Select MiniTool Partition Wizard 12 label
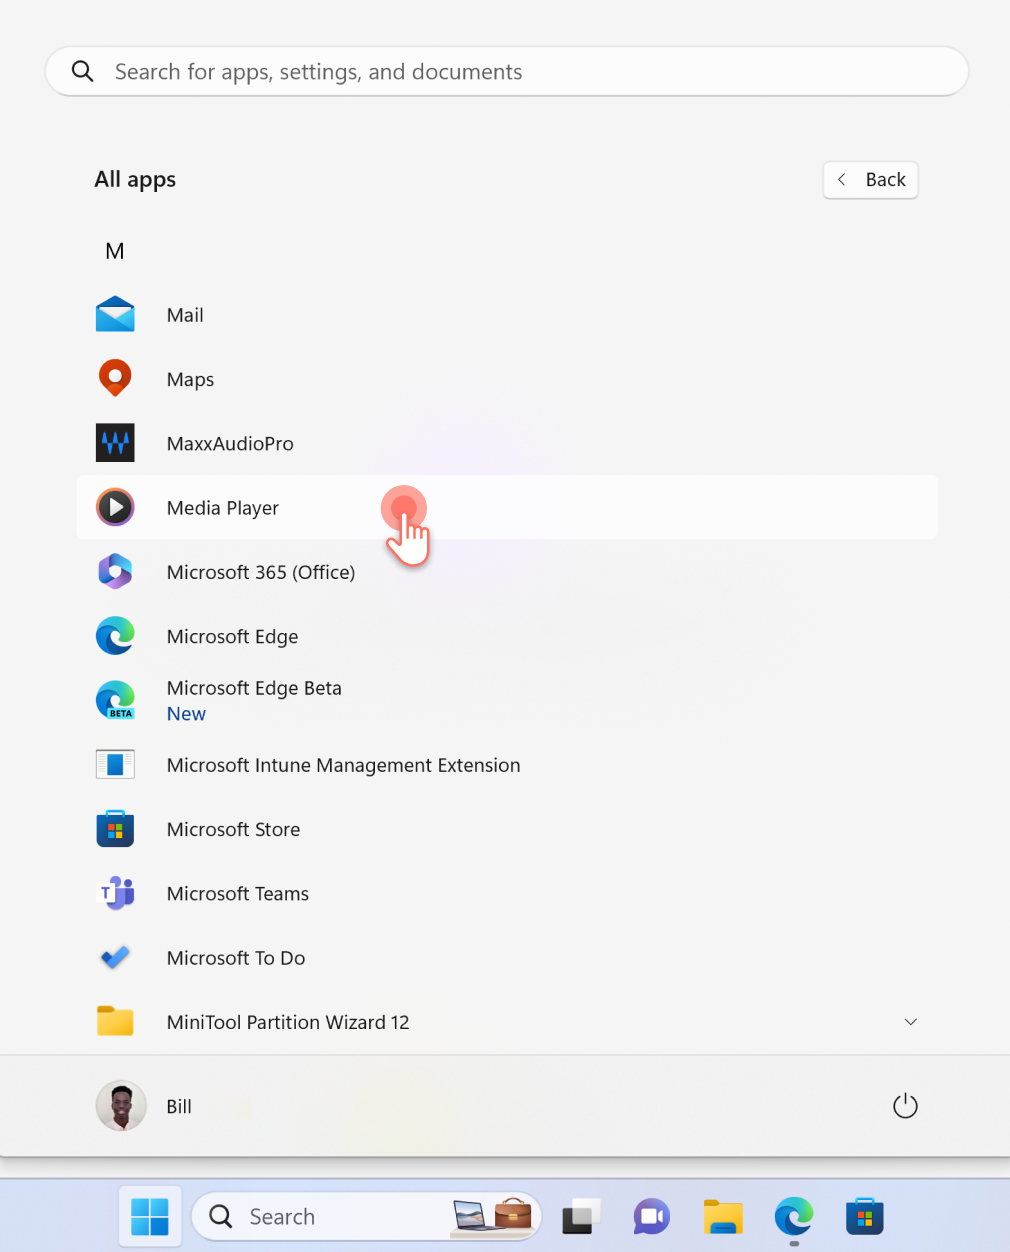This screenshot has height=1252, width=1010. [288, 1022]
